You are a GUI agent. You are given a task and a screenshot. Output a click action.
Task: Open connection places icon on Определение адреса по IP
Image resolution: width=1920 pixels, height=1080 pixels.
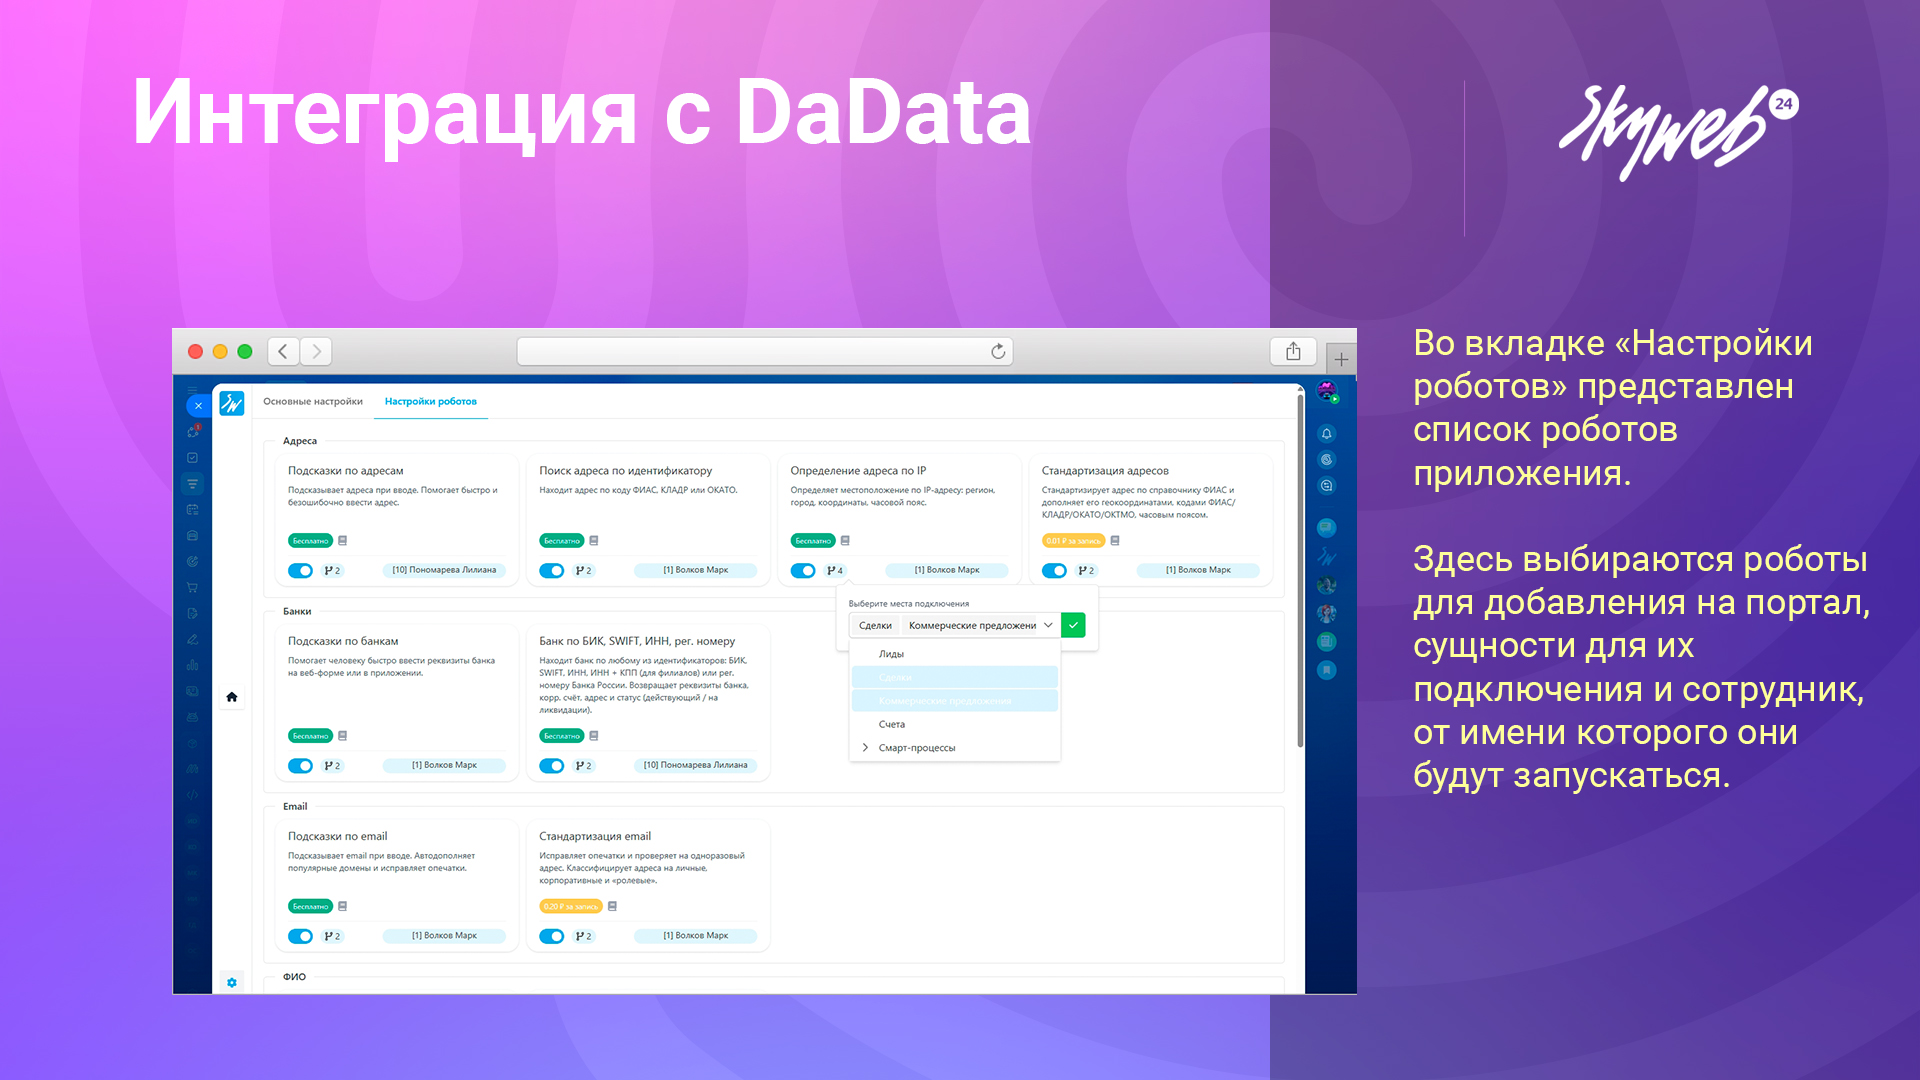(834, 570)
